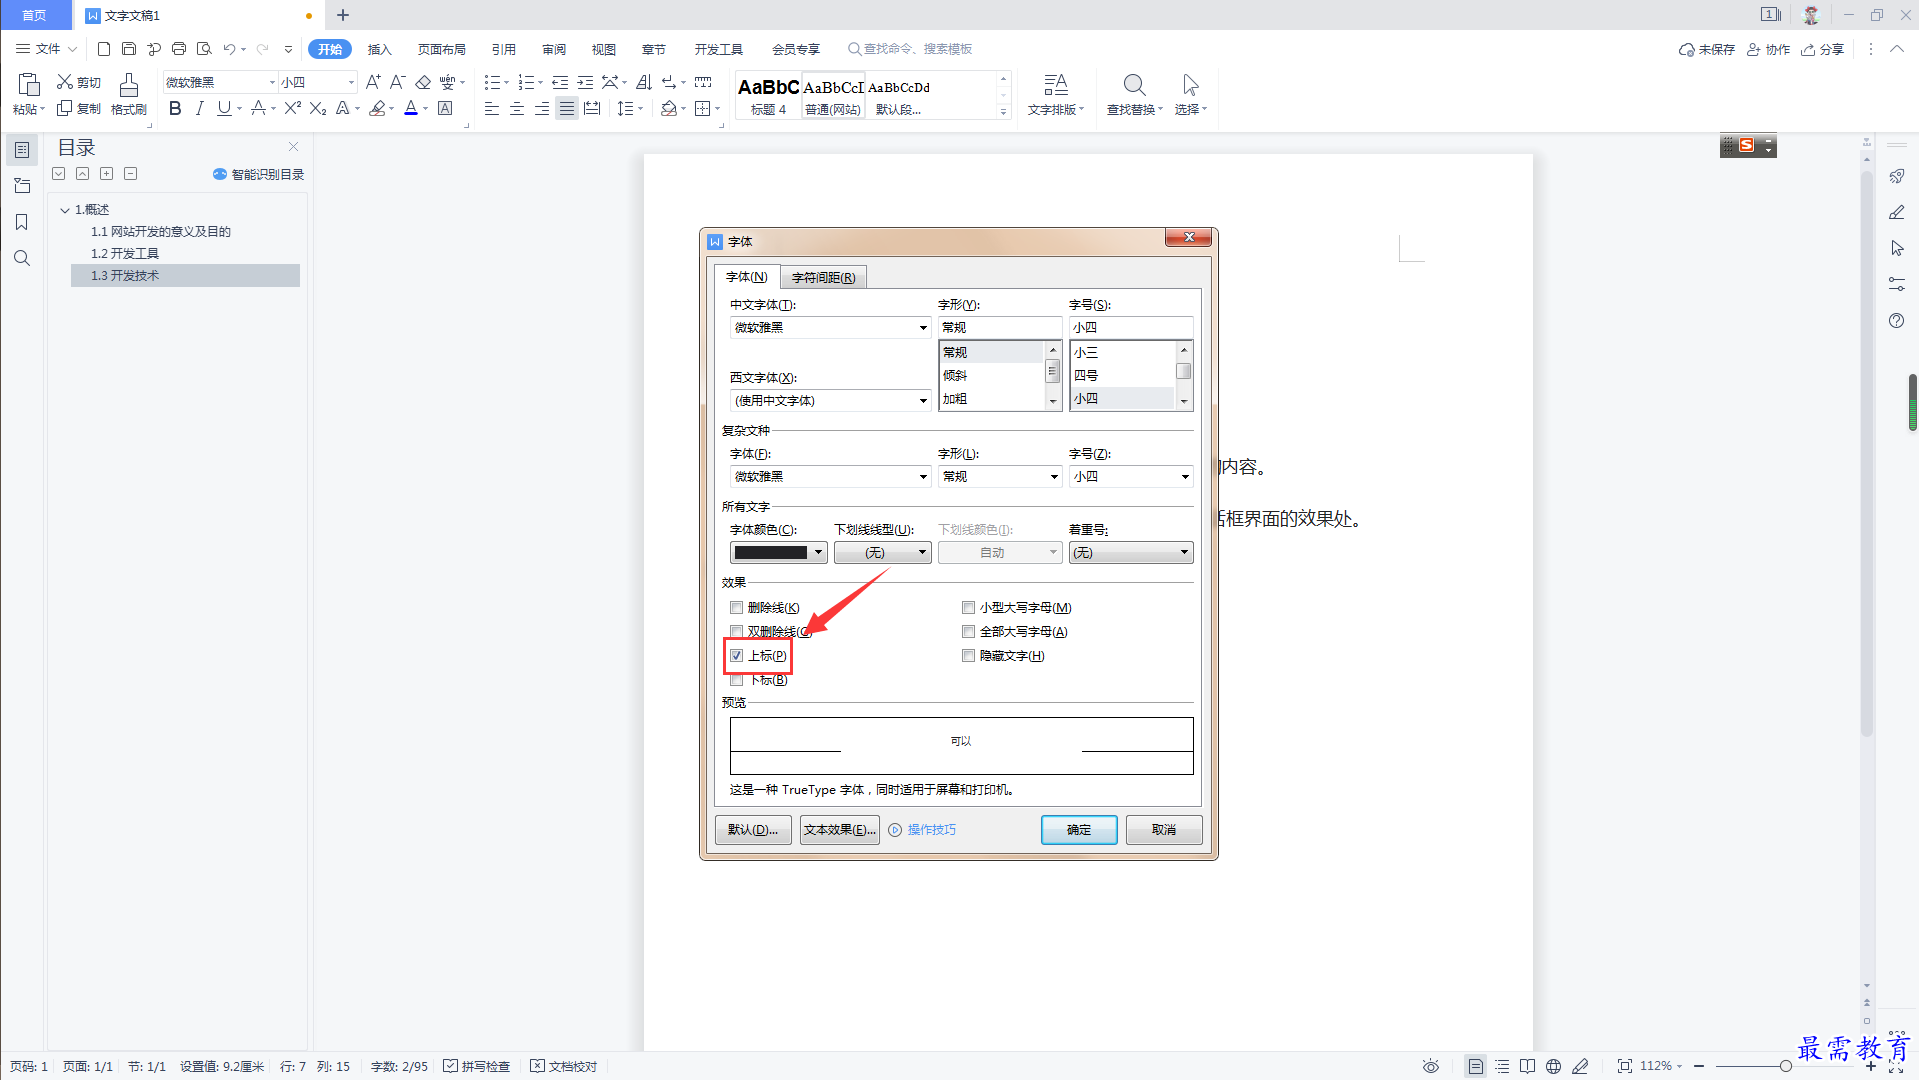Open the Page Layout (页面布局) ribbon tab
Image resolution: width=1919 pixels, height=1080 pixels.
[441, 49]
